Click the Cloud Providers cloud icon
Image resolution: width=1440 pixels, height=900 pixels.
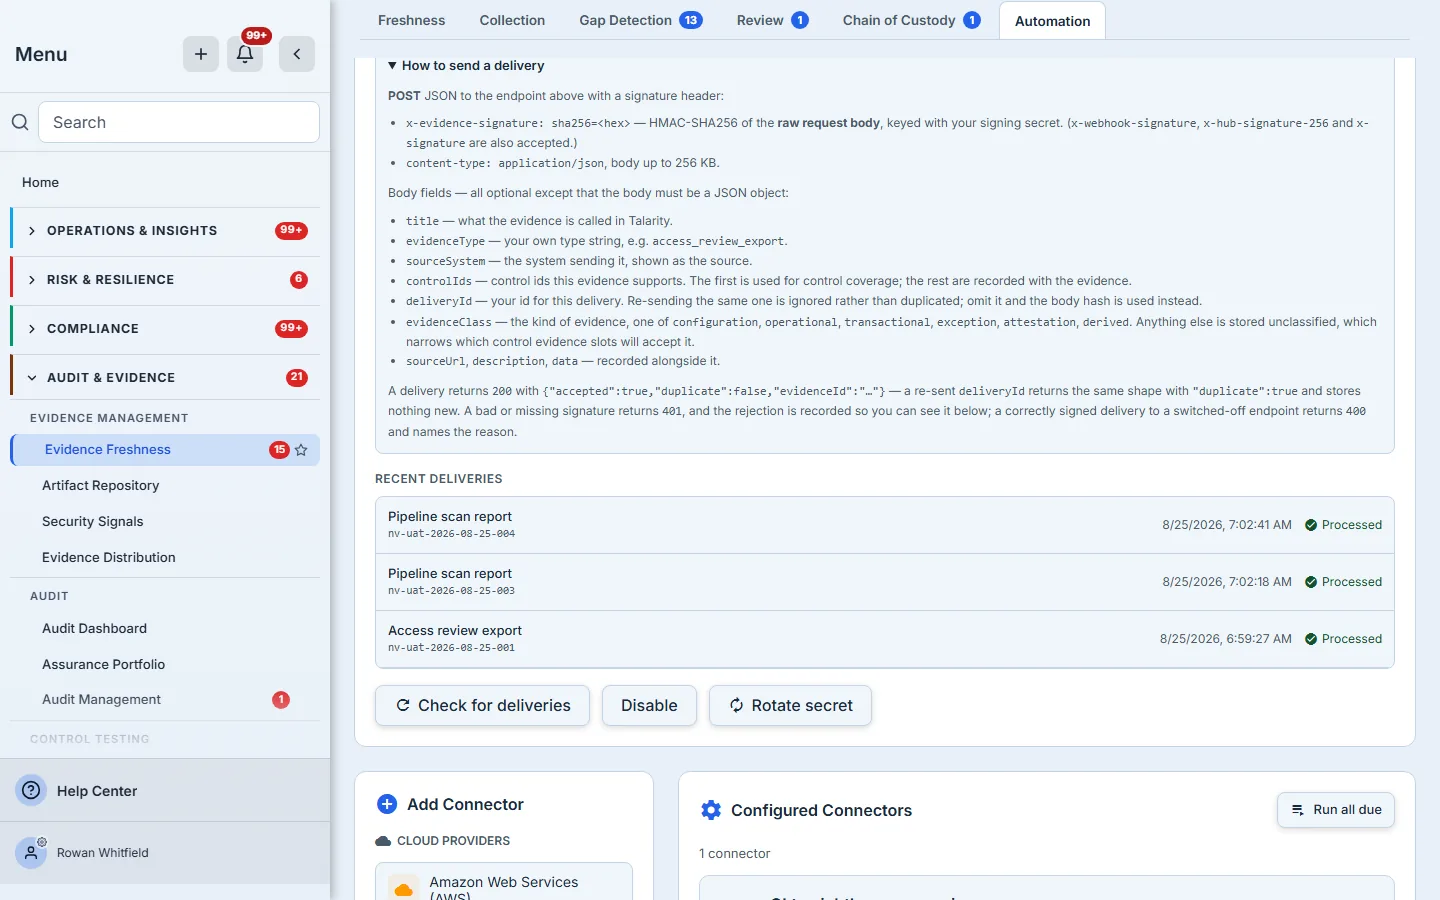[x=383, y=841]
